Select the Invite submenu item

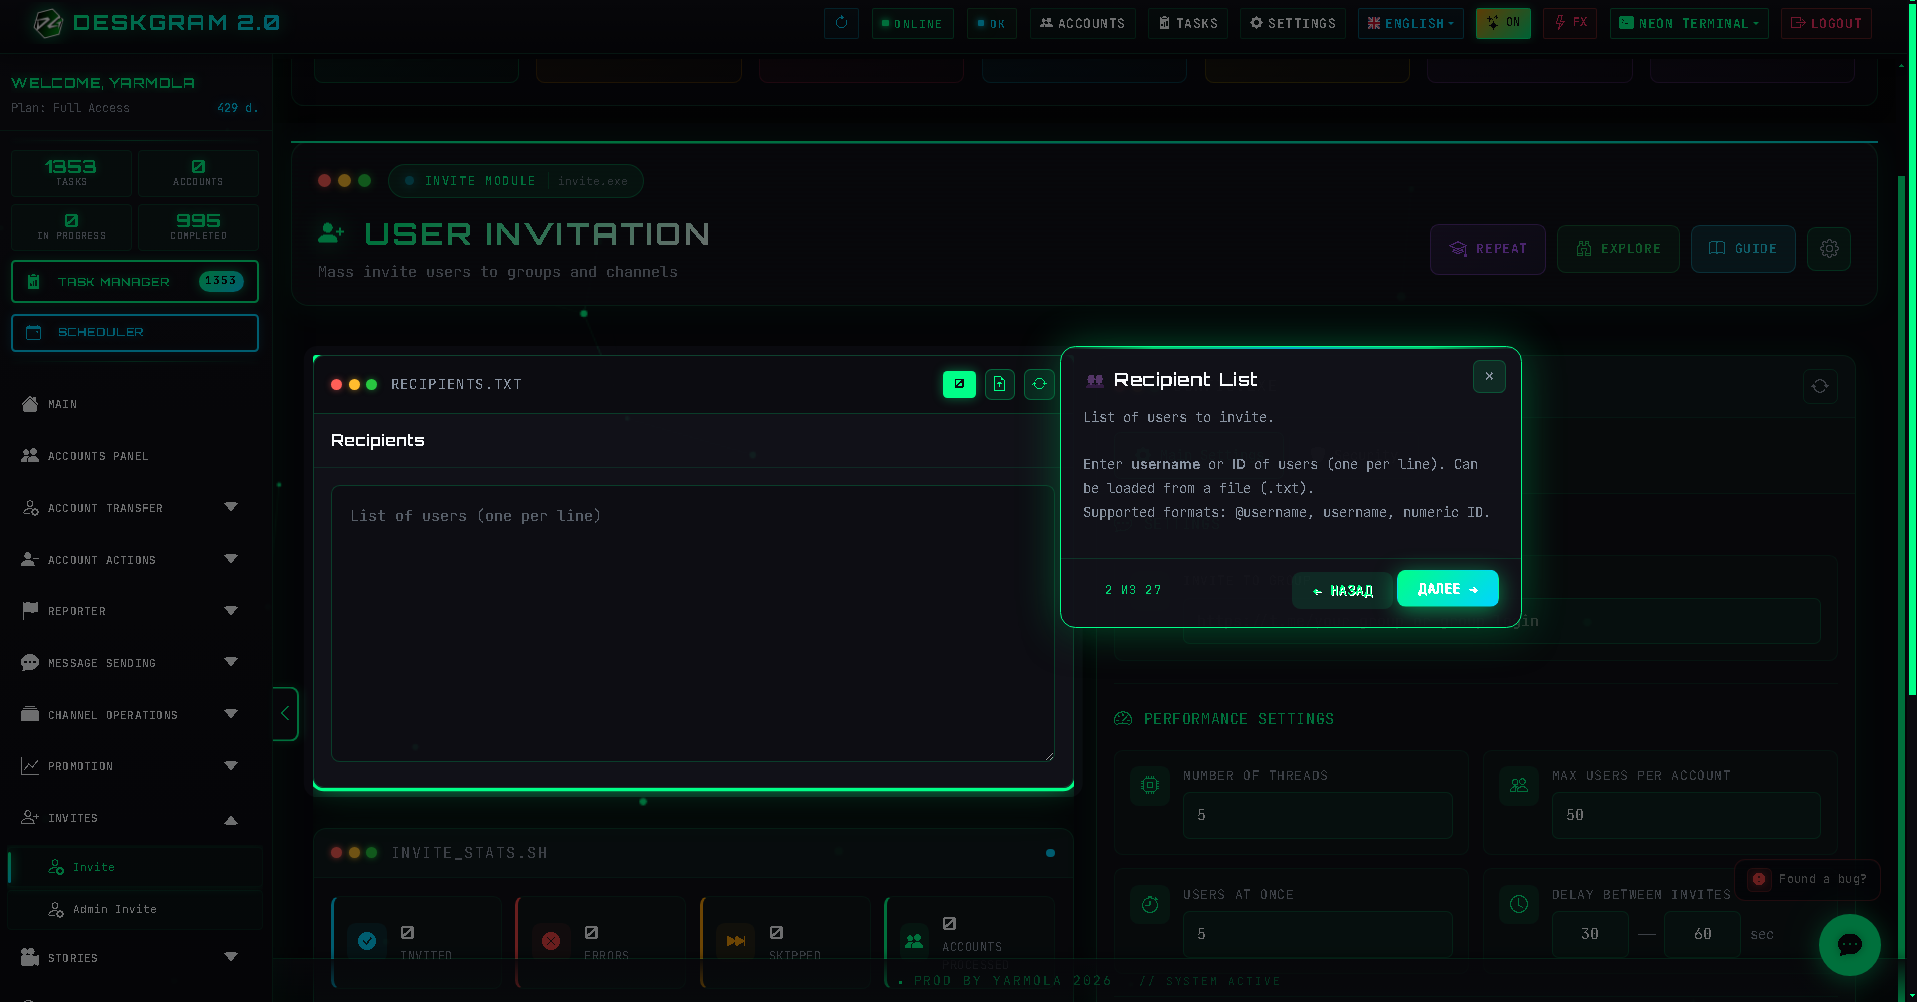[135, 867]
